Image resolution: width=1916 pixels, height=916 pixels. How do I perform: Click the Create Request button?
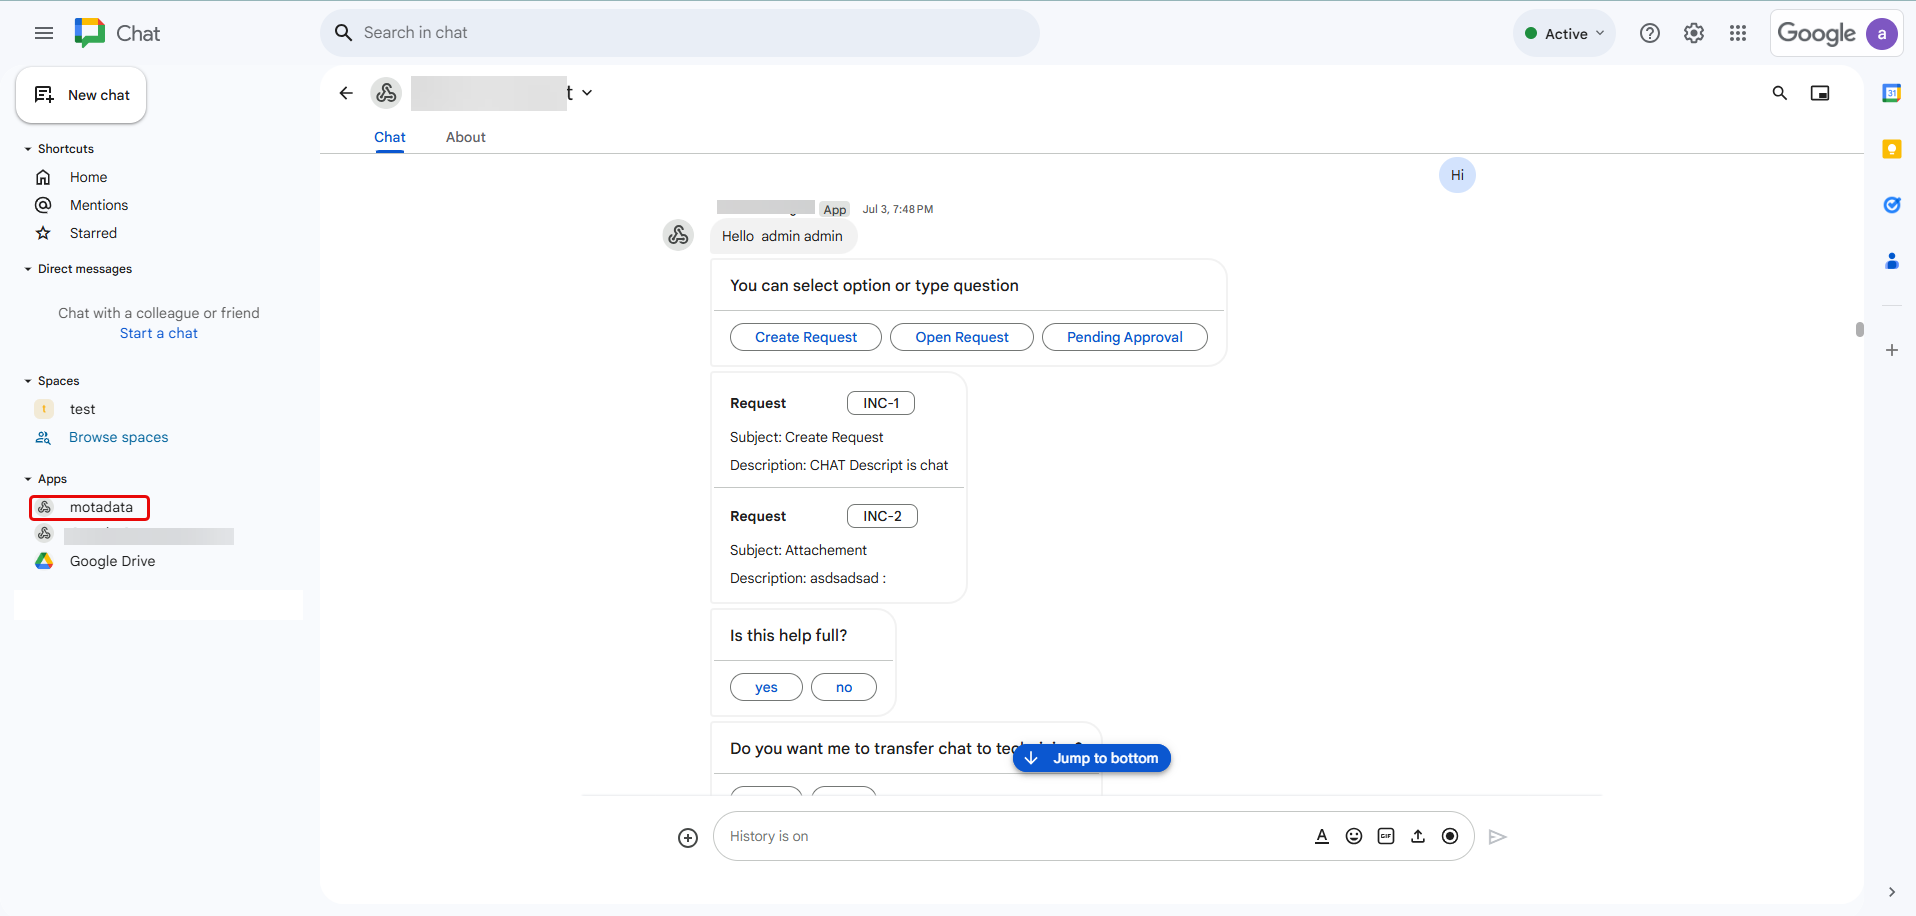804,336
